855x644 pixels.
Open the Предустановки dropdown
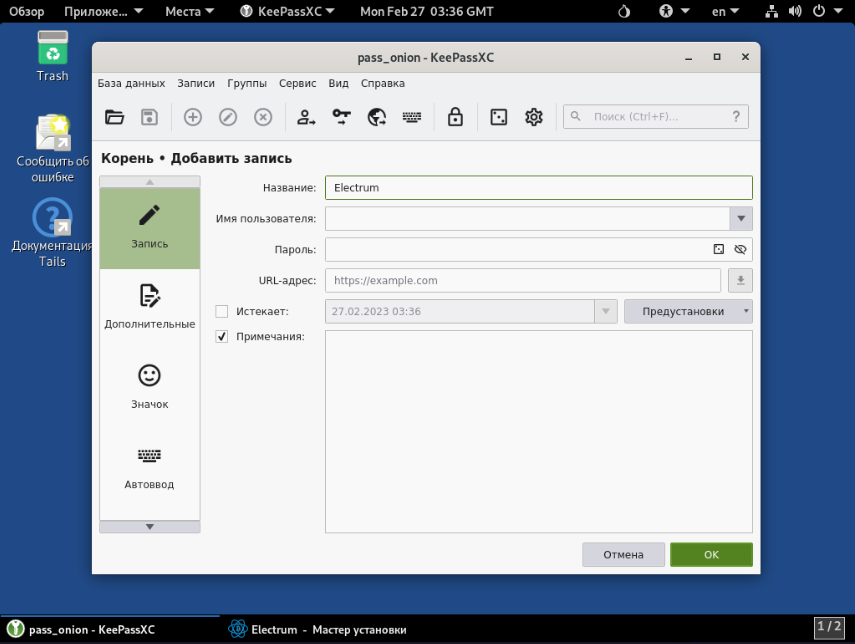(688, 311)
